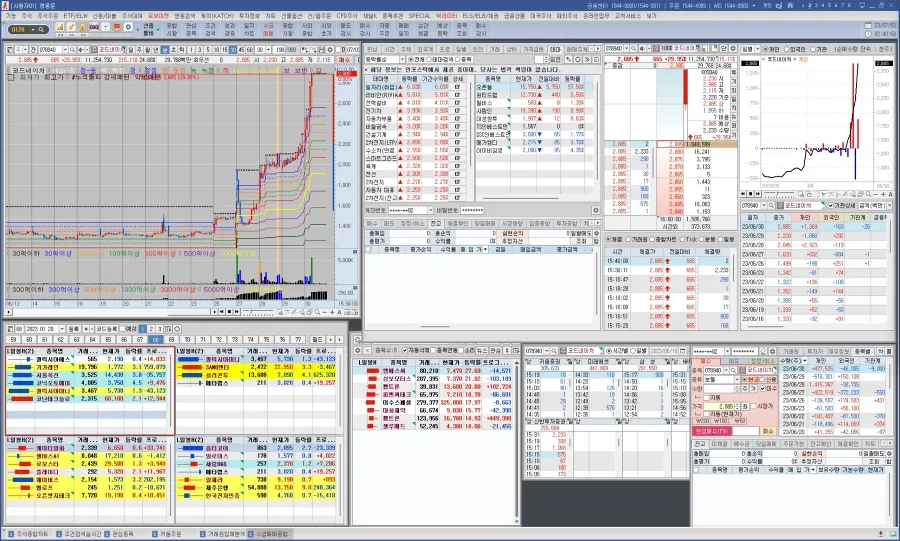Click the chart window settings gear icon
900x541 pixels.
click(330, 49)
